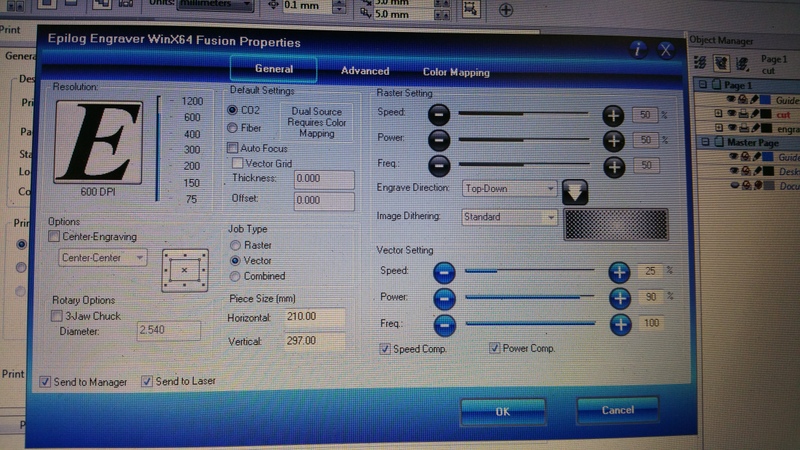Click the center position preview box
Image resolution: width=800 pixels, height=450 pixels.
click(185, 270)
